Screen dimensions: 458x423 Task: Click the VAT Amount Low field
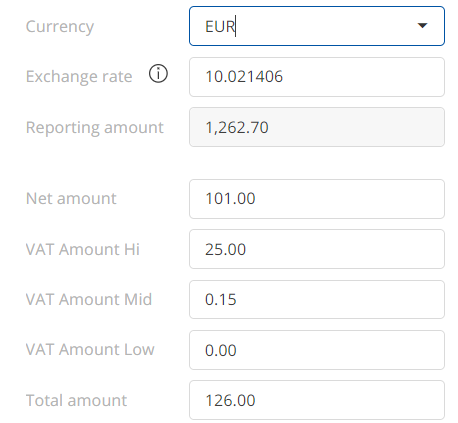pos(317,350)
